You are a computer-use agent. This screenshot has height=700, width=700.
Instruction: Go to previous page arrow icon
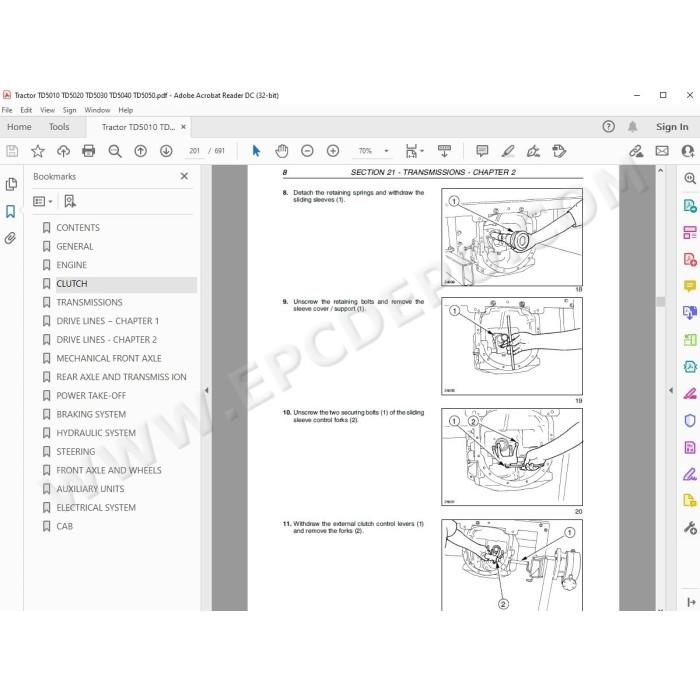[141, 151]
